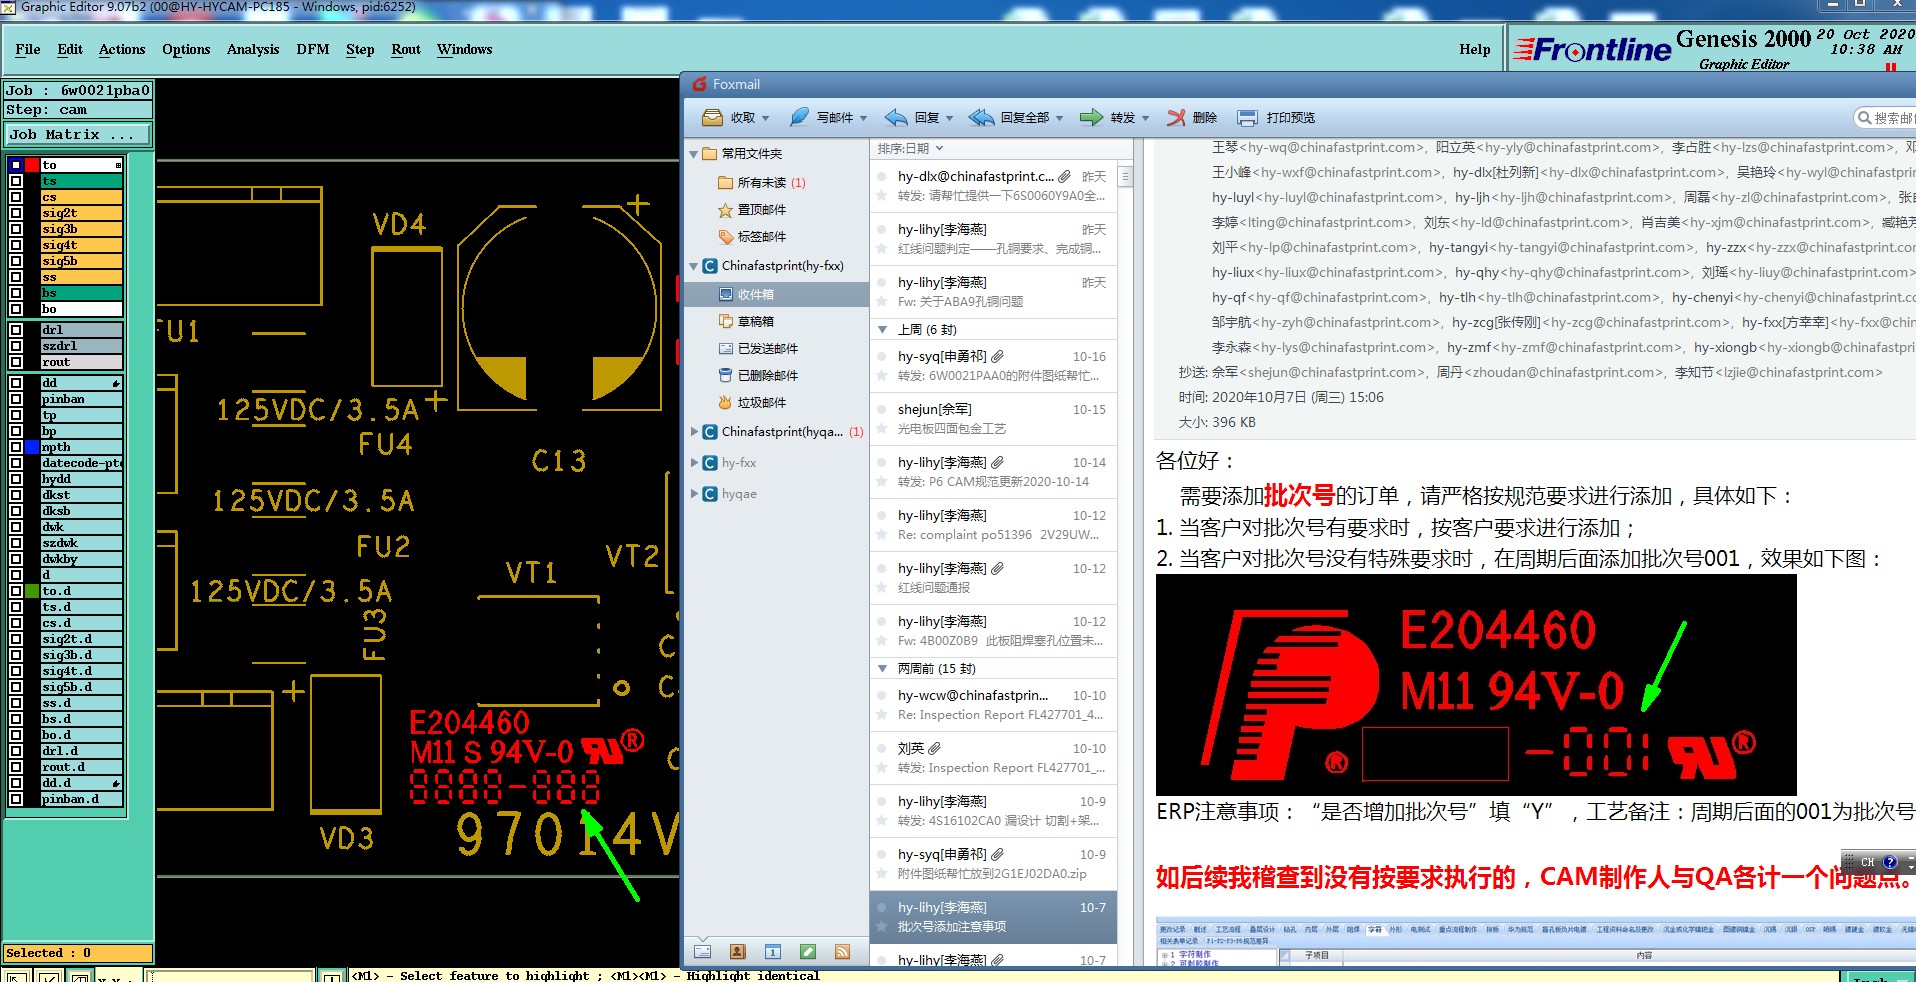
Task: Click the green forward arrow icon
Action: (1091, 118)
